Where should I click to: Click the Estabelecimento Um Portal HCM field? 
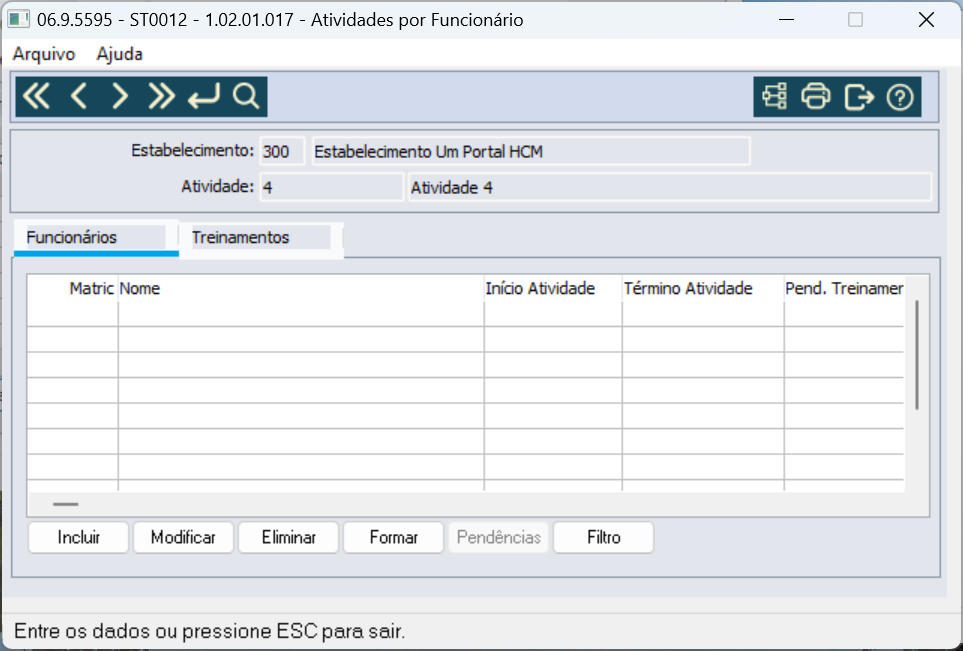(x=531, y=152)
